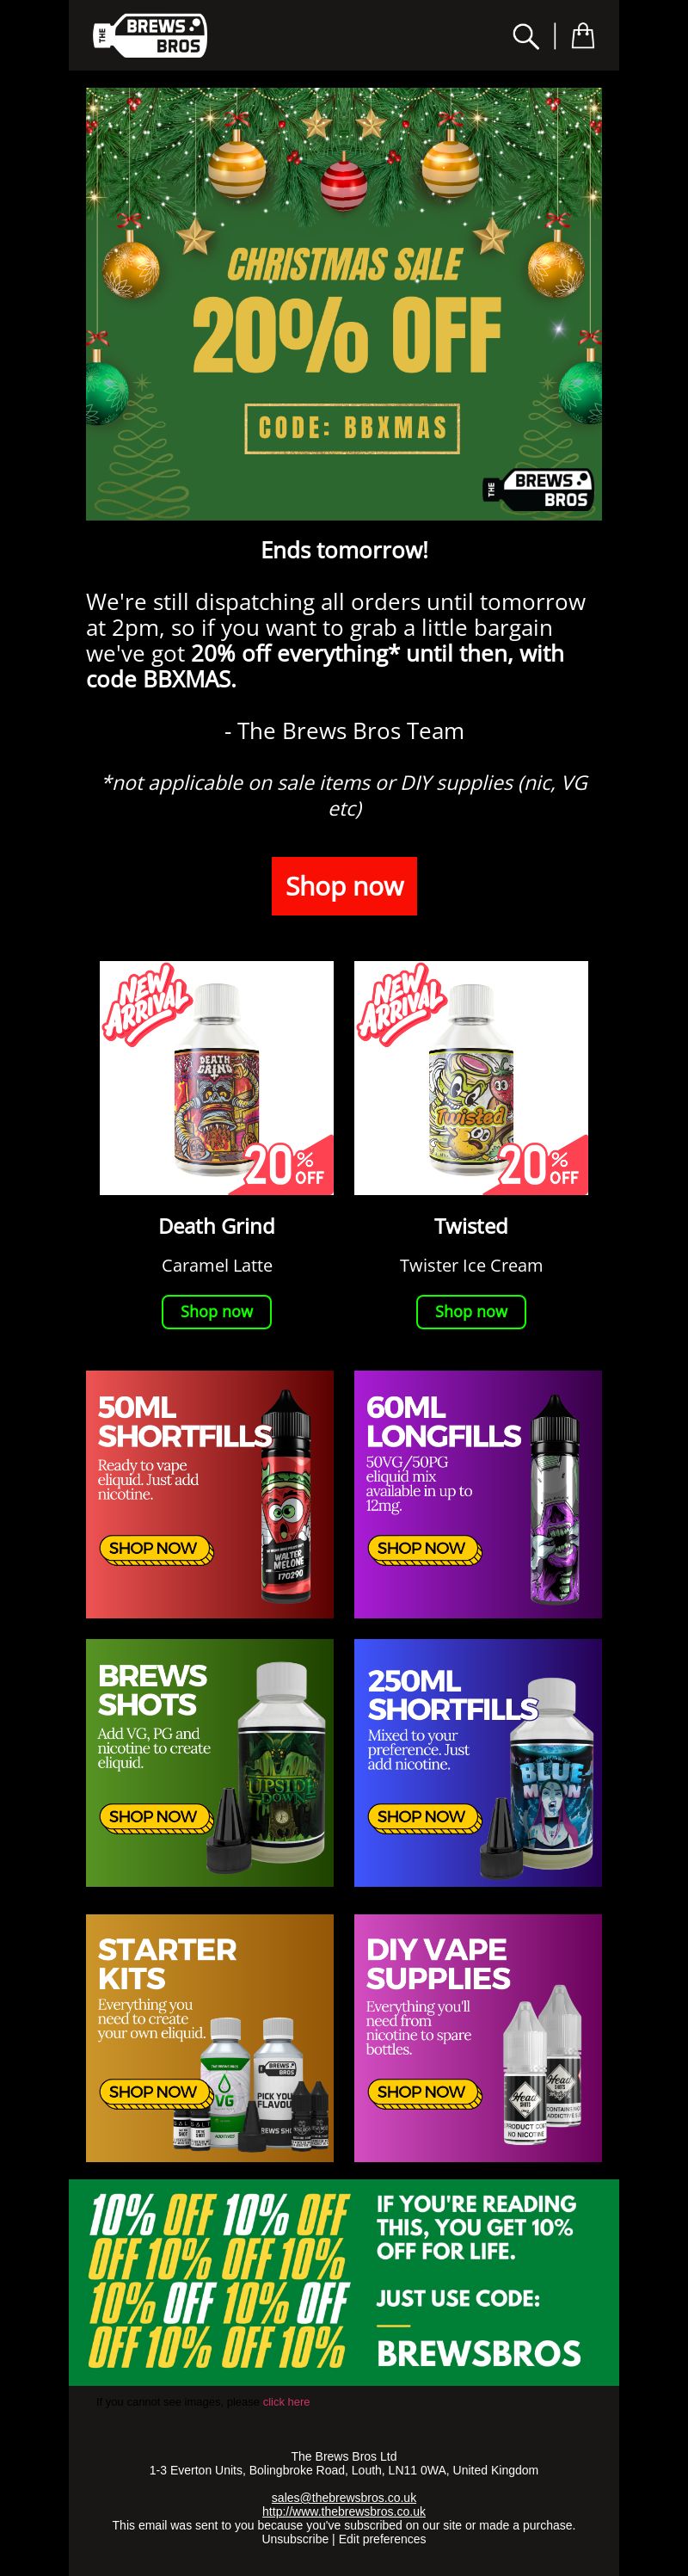Open the shopping bag icon
This screenshot has width=688, height=2576.
[x=583, y=36]
